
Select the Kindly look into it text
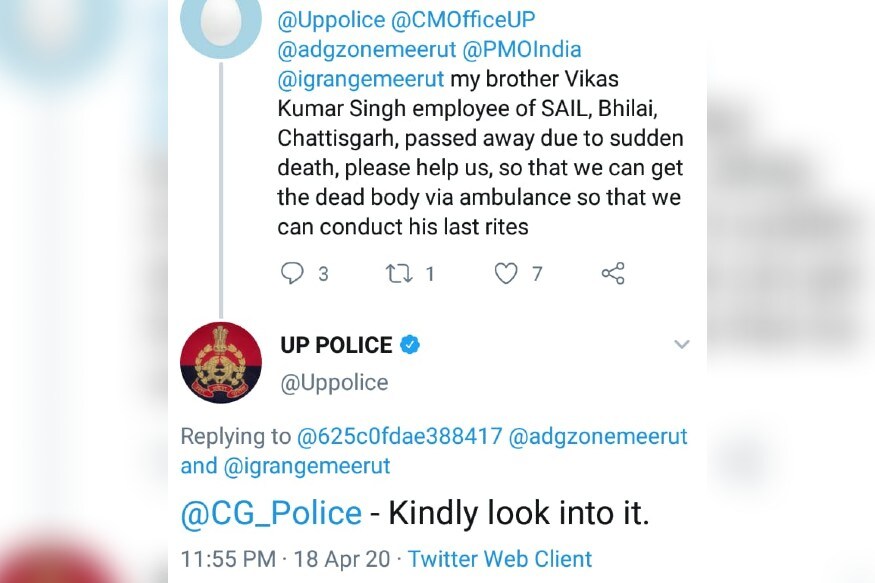pos(519,513)
